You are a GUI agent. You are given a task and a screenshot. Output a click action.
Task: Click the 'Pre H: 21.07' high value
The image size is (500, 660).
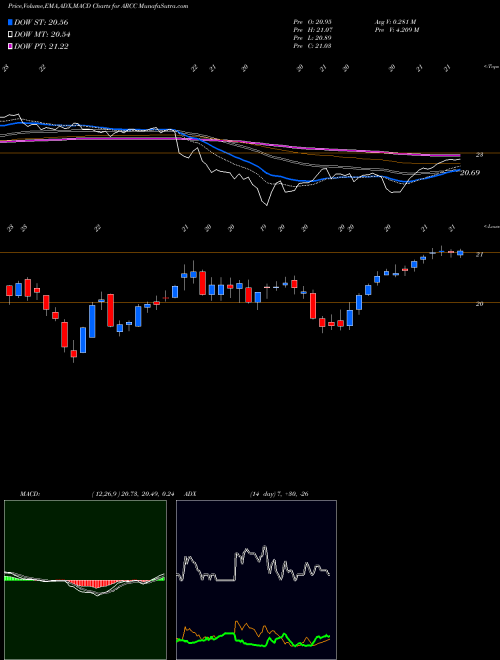coord(313,29)
